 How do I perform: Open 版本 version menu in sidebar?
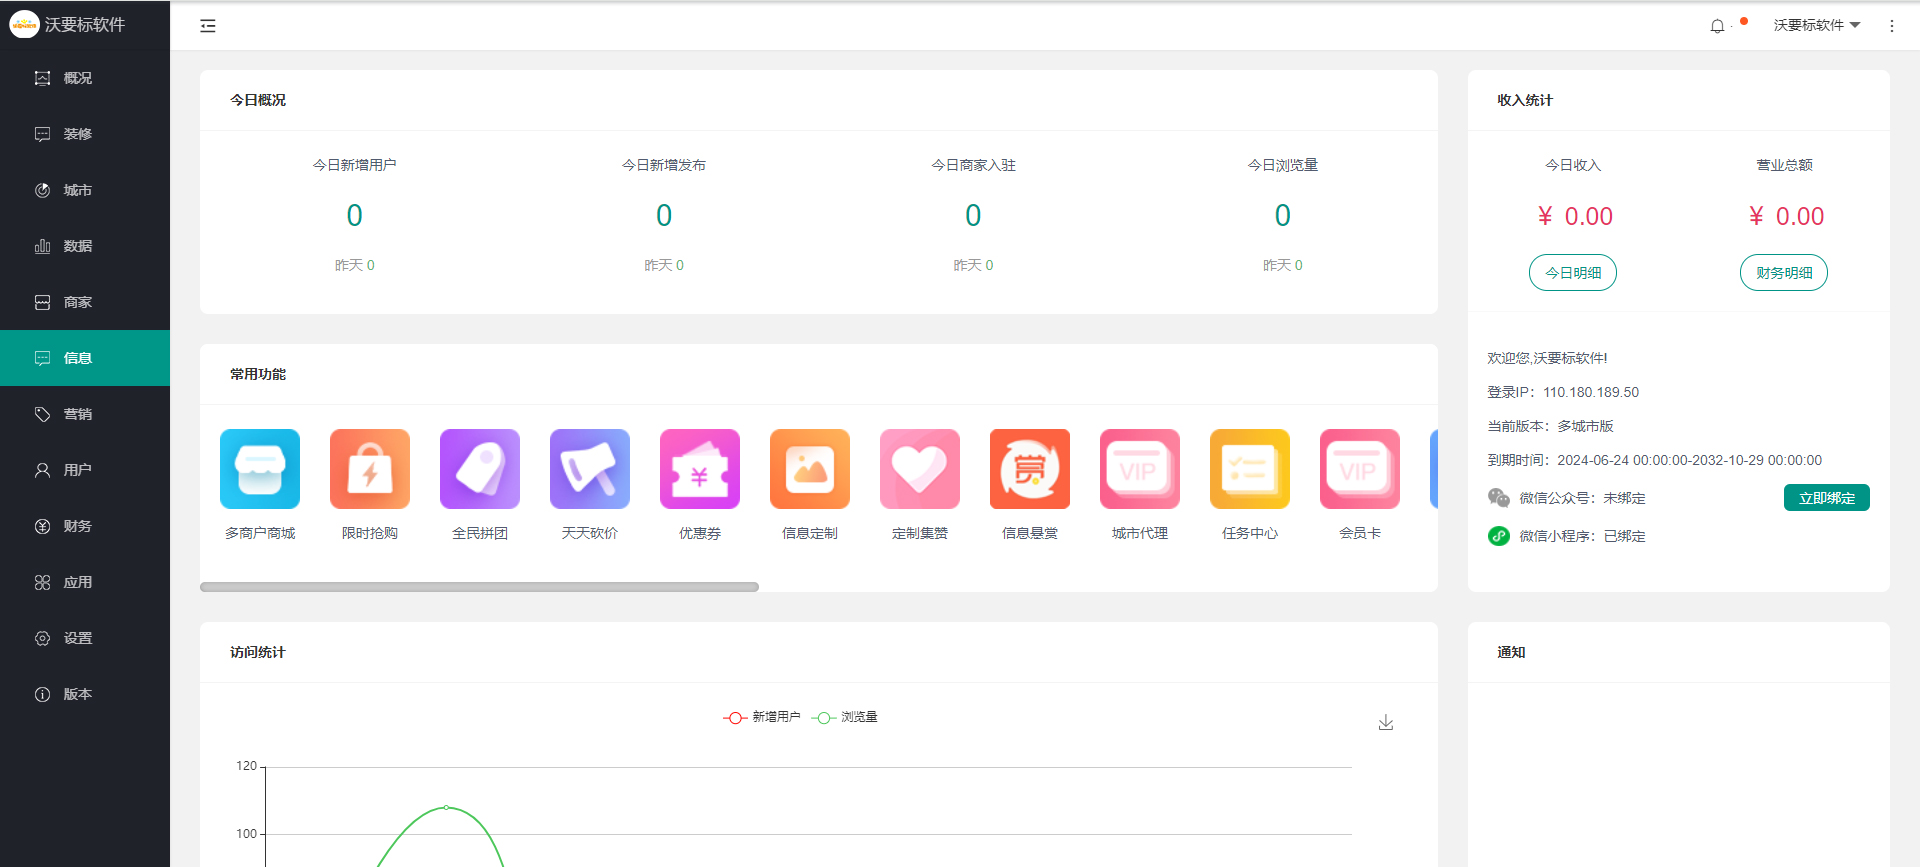click(85, 694)
